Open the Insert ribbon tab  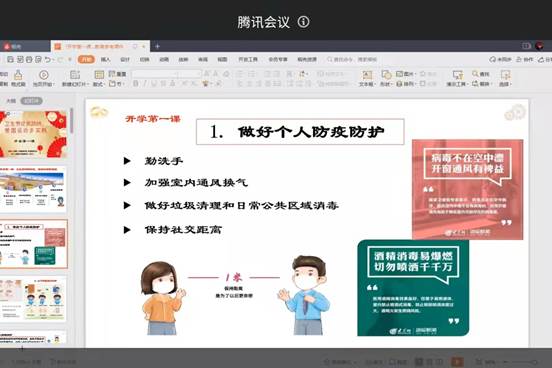(106, 60)
